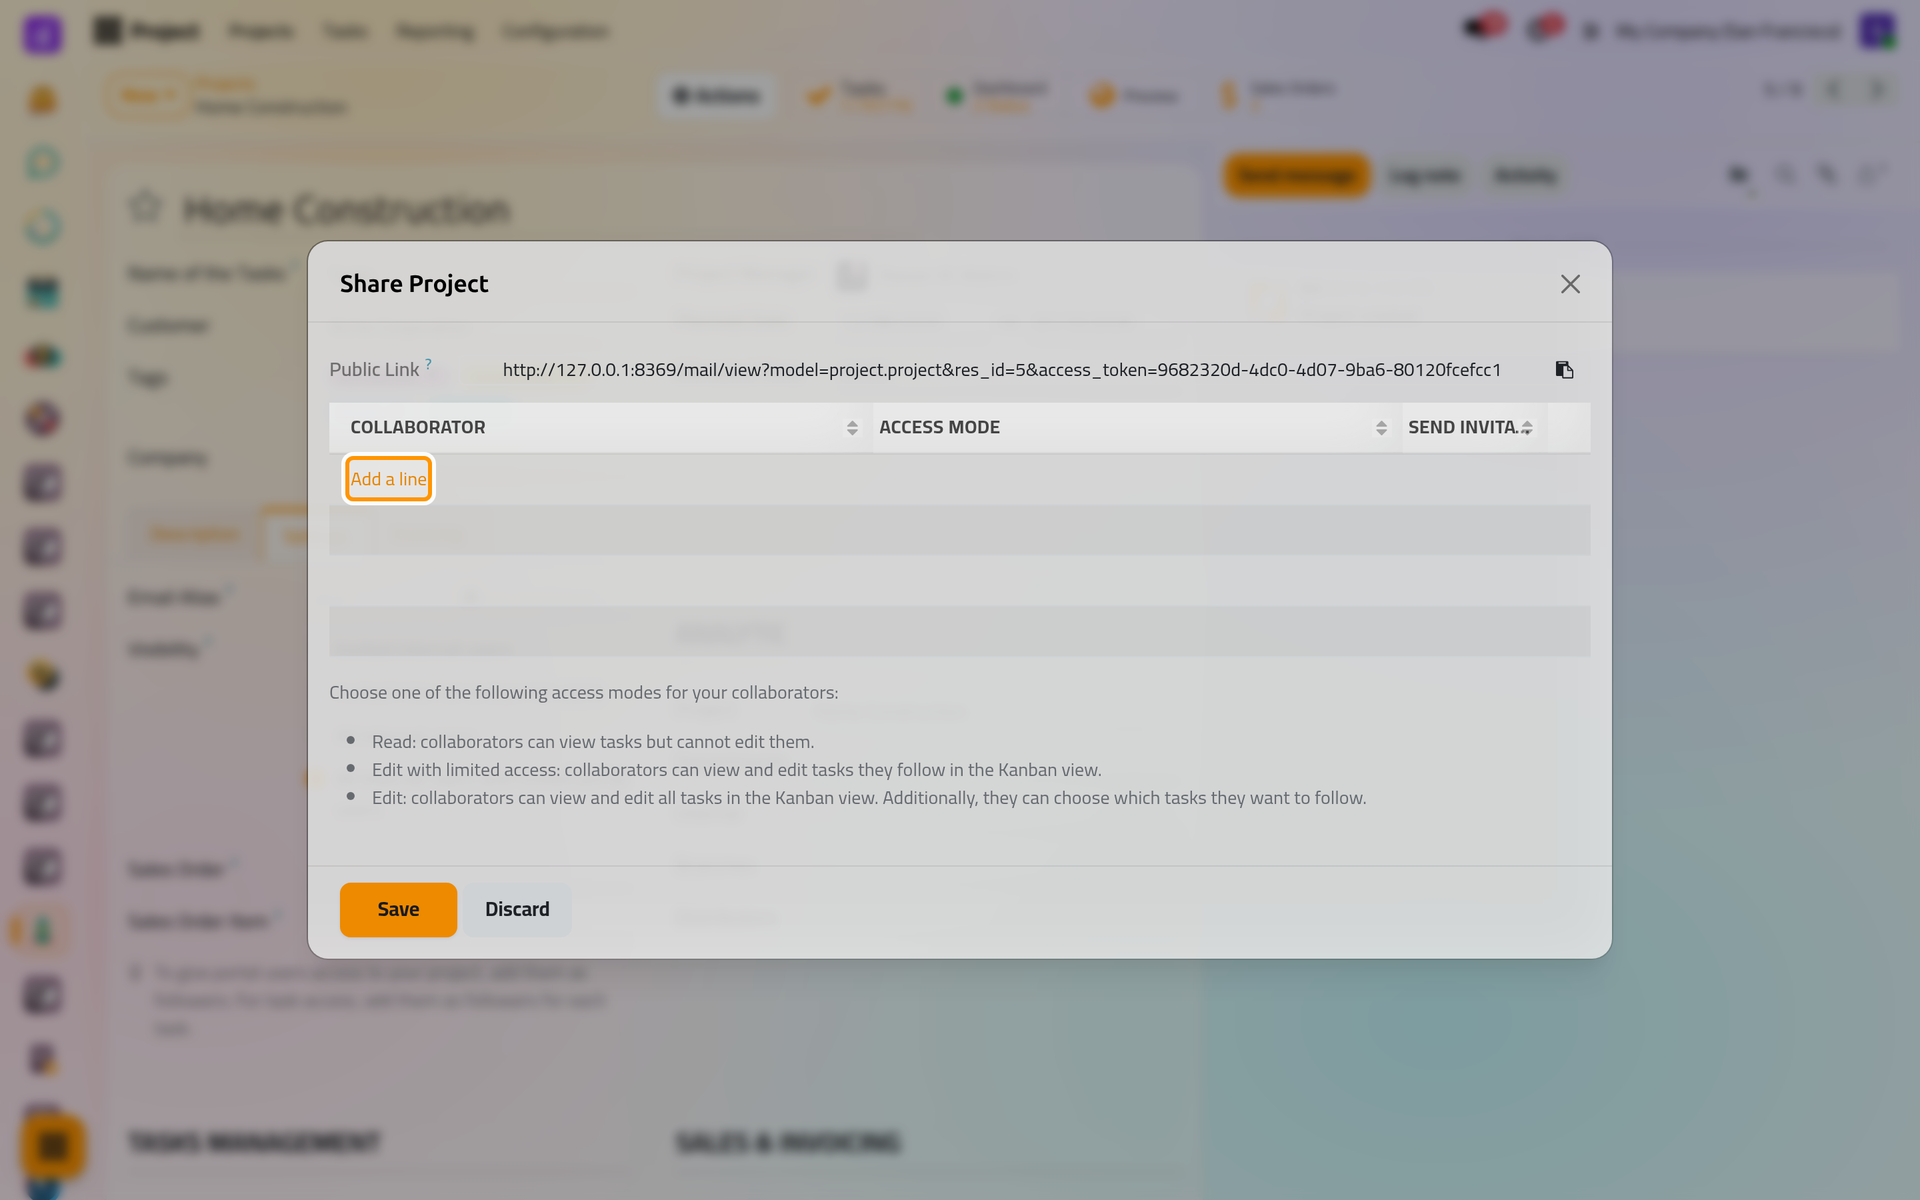Select the public link URL text
1920x1200 pixels.
tap(1001, 370)
